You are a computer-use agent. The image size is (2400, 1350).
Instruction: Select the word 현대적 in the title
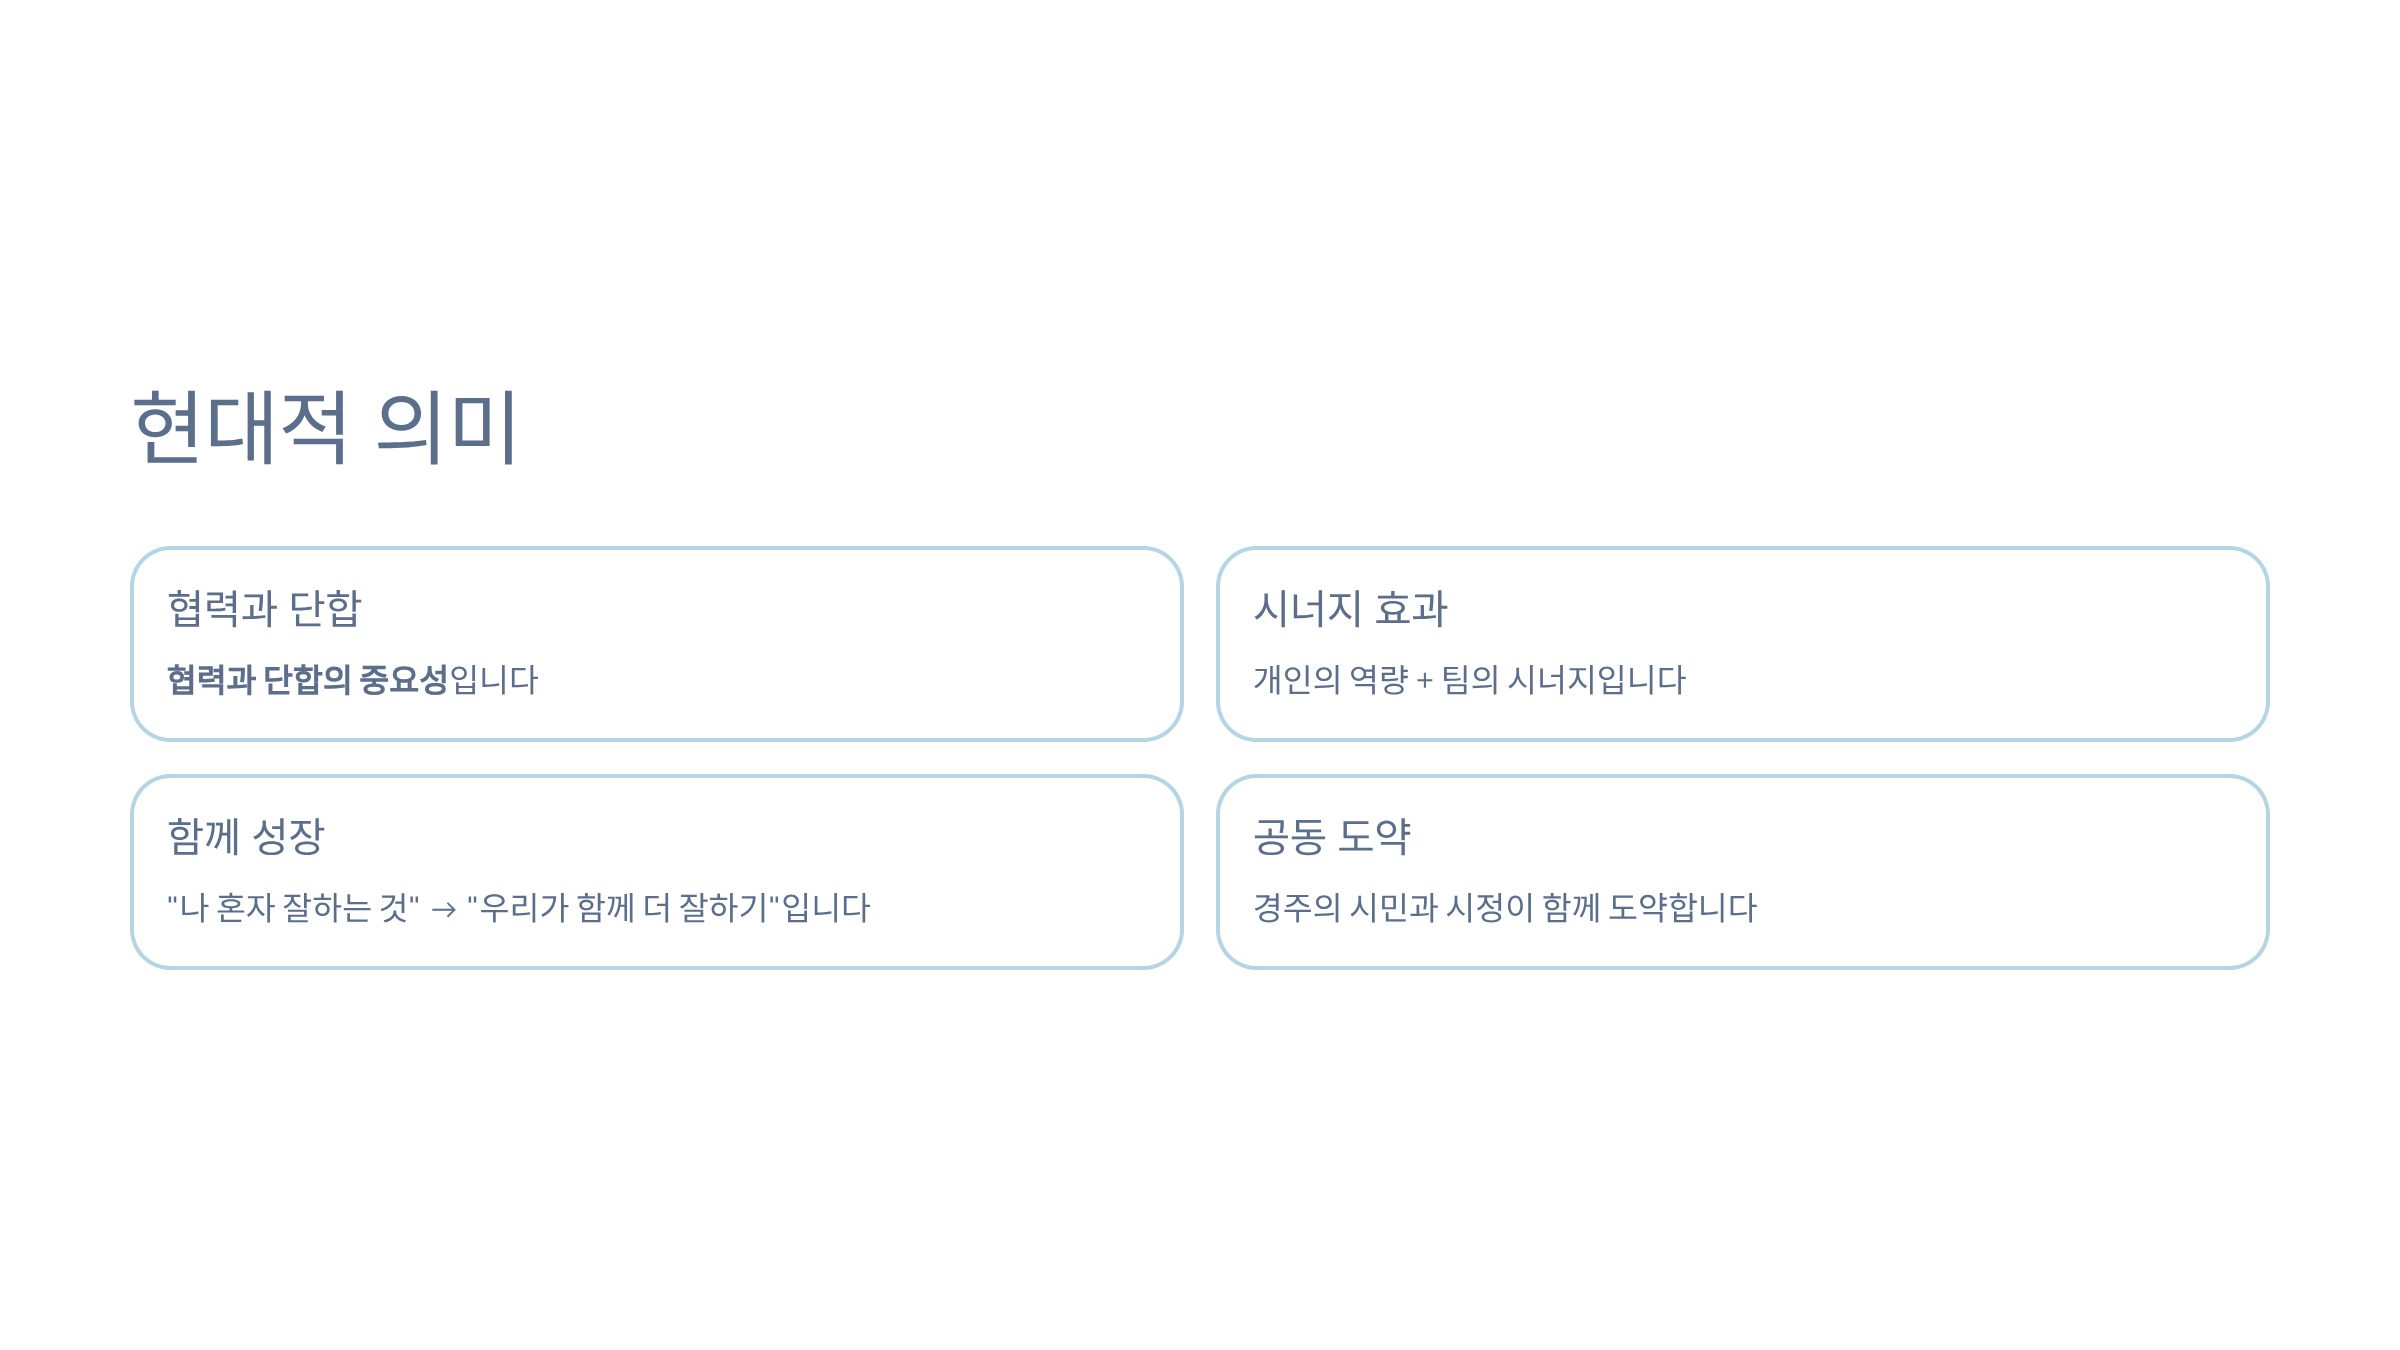pos(240,427)
